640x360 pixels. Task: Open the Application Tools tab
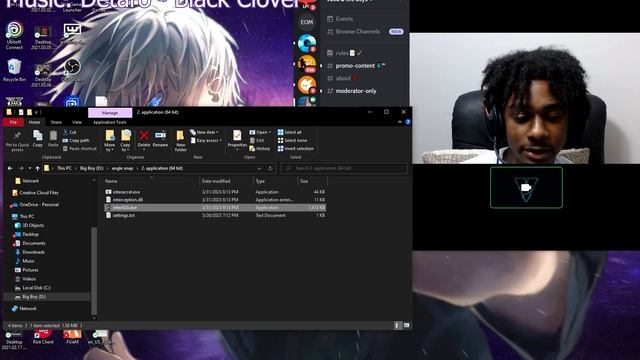pyautogui.click(x=109, y=122)
